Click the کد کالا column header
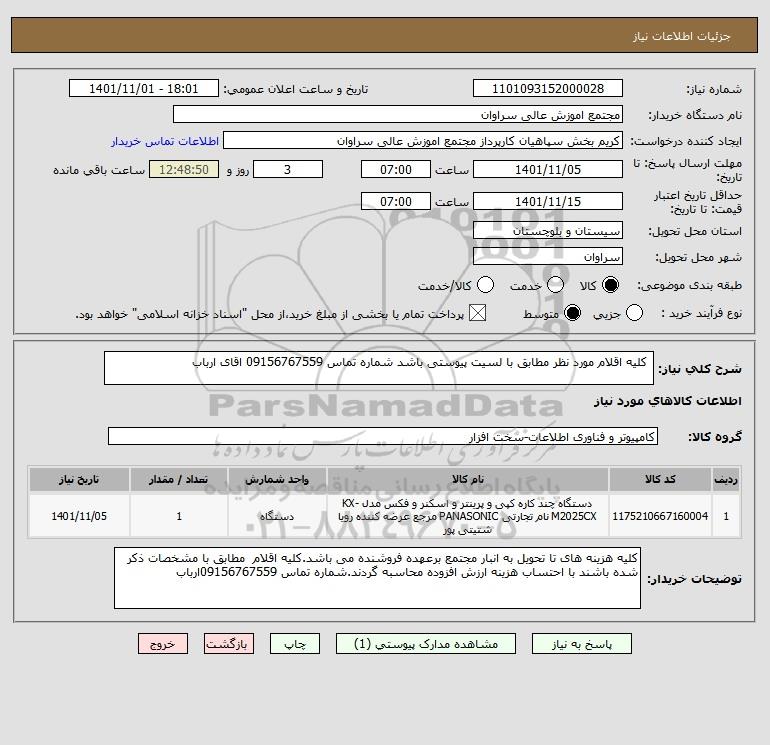Screen dimensions: 770x745 click(660, 479)
